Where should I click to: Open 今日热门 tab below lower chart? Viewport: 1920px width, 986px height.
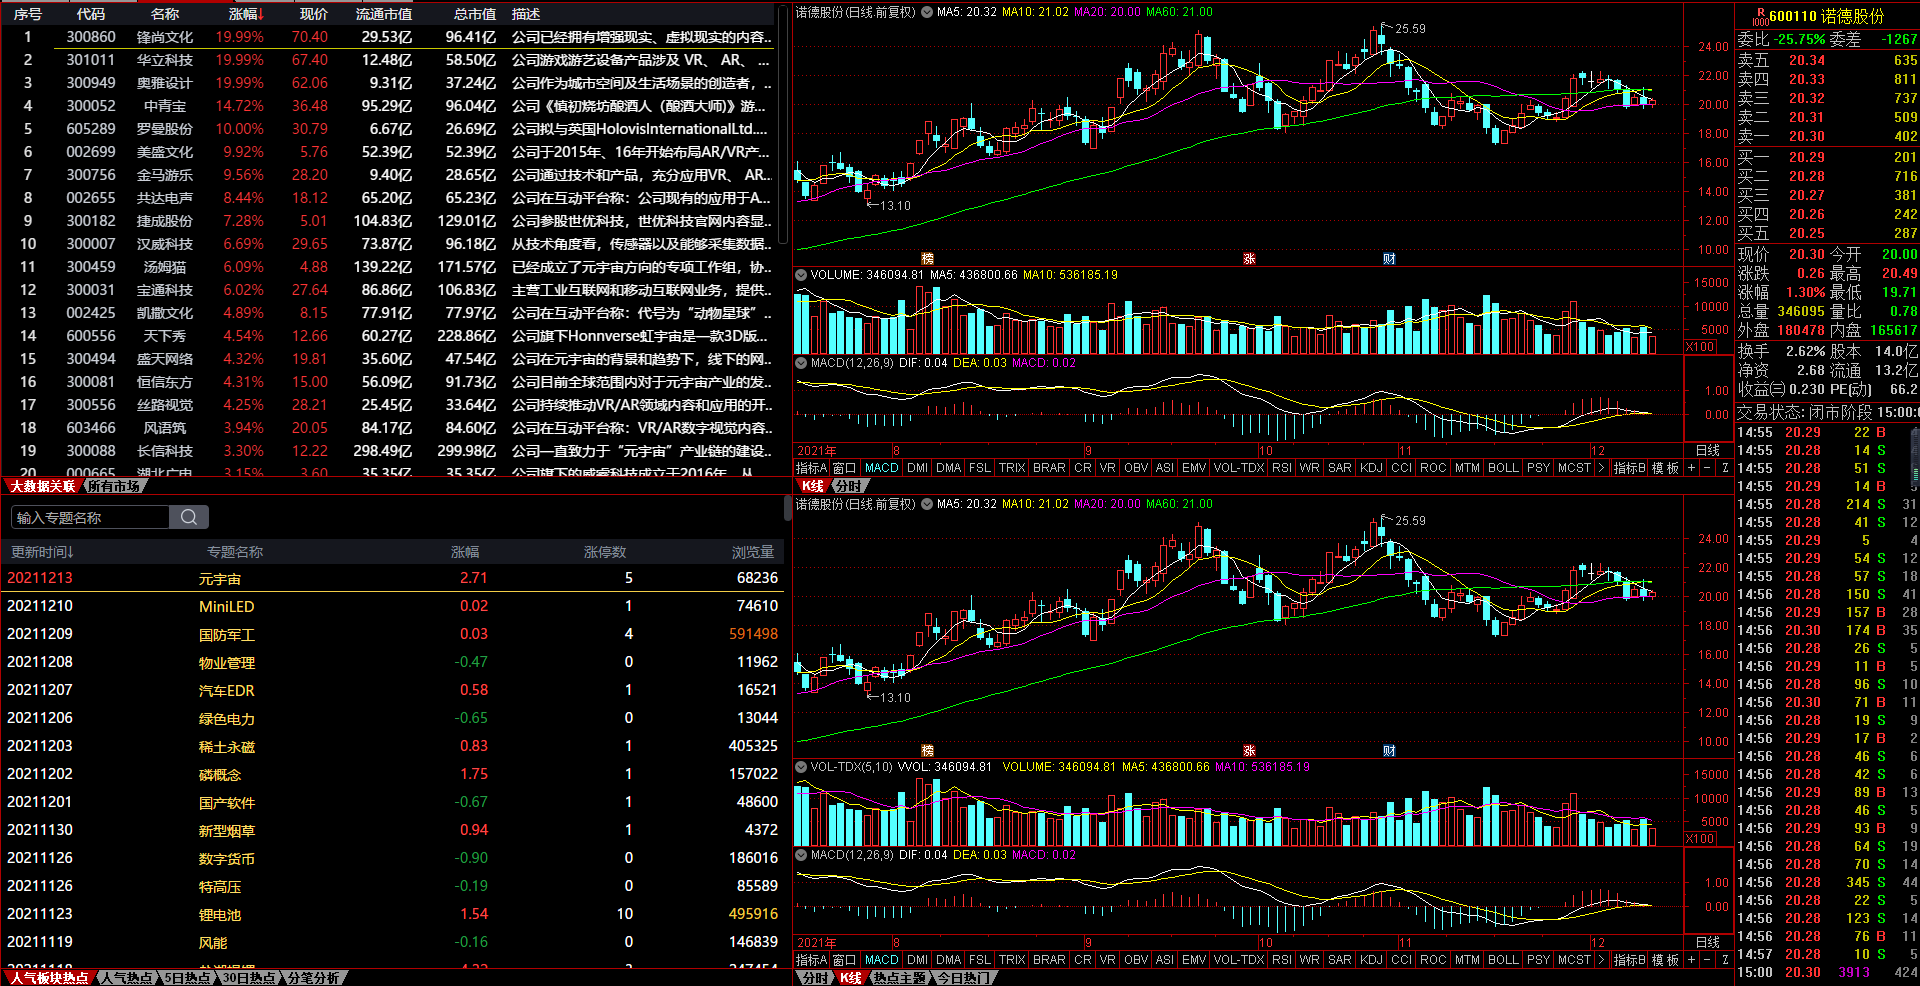(x=963, y=978)
